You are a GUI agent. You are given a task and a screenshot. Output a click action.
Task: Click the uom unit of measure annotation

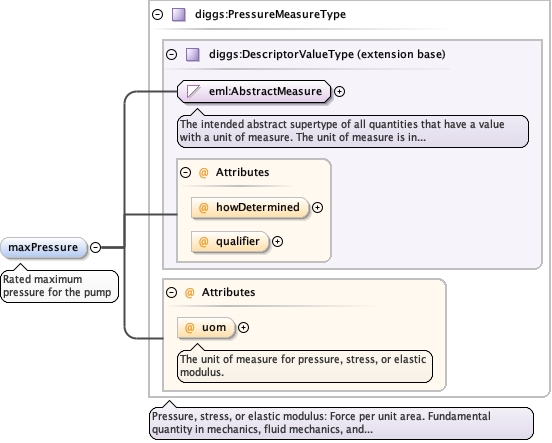click(305, 366)
